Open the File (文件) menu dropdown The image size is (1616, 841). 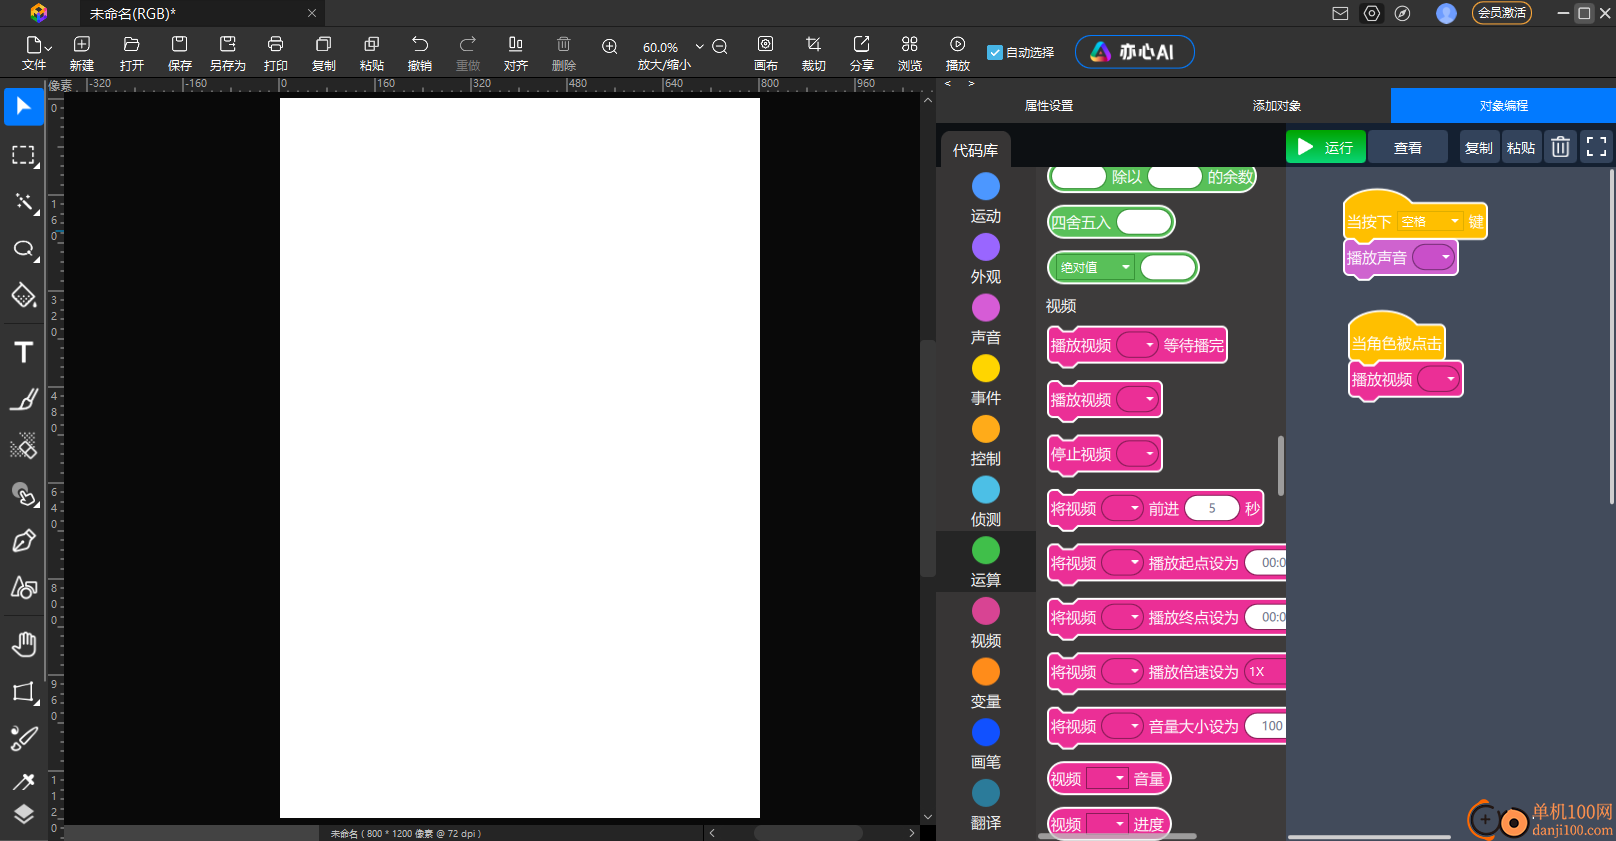35,52
